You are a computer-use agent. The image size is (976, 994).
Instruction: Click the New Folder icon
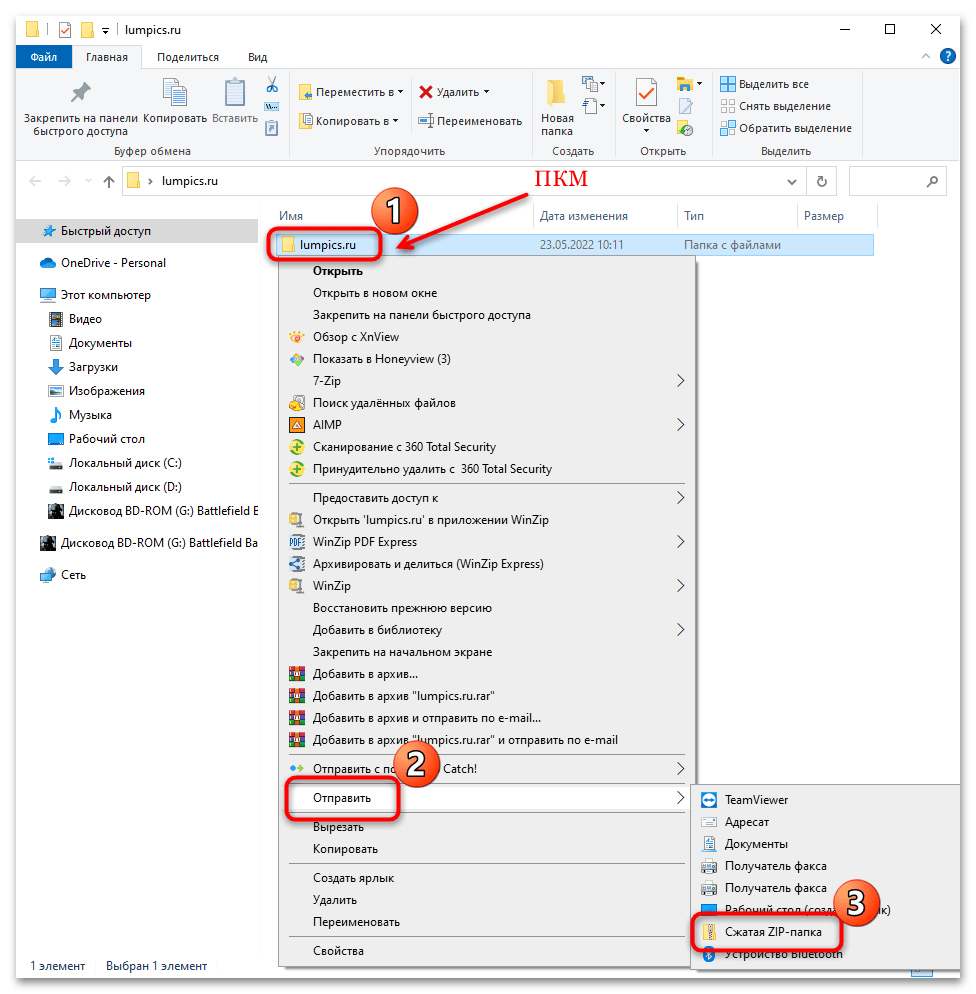pos(556,93)
